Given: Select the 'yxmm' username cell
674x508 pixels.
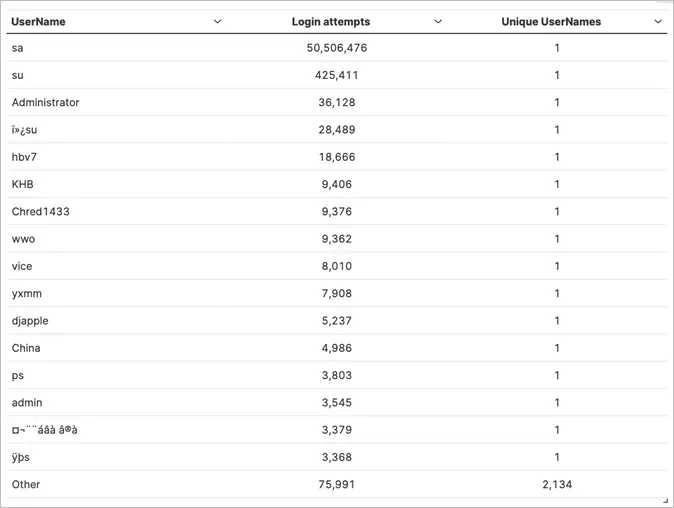Looking at the screenshot, I should (x=27, y=294).
